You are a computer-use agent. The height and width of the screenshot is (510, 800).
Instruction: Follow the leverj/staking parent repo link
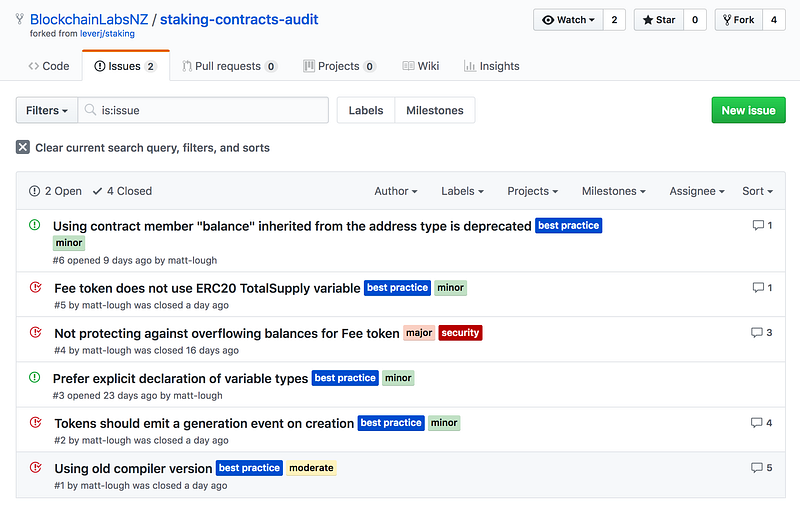click(107, 34)
